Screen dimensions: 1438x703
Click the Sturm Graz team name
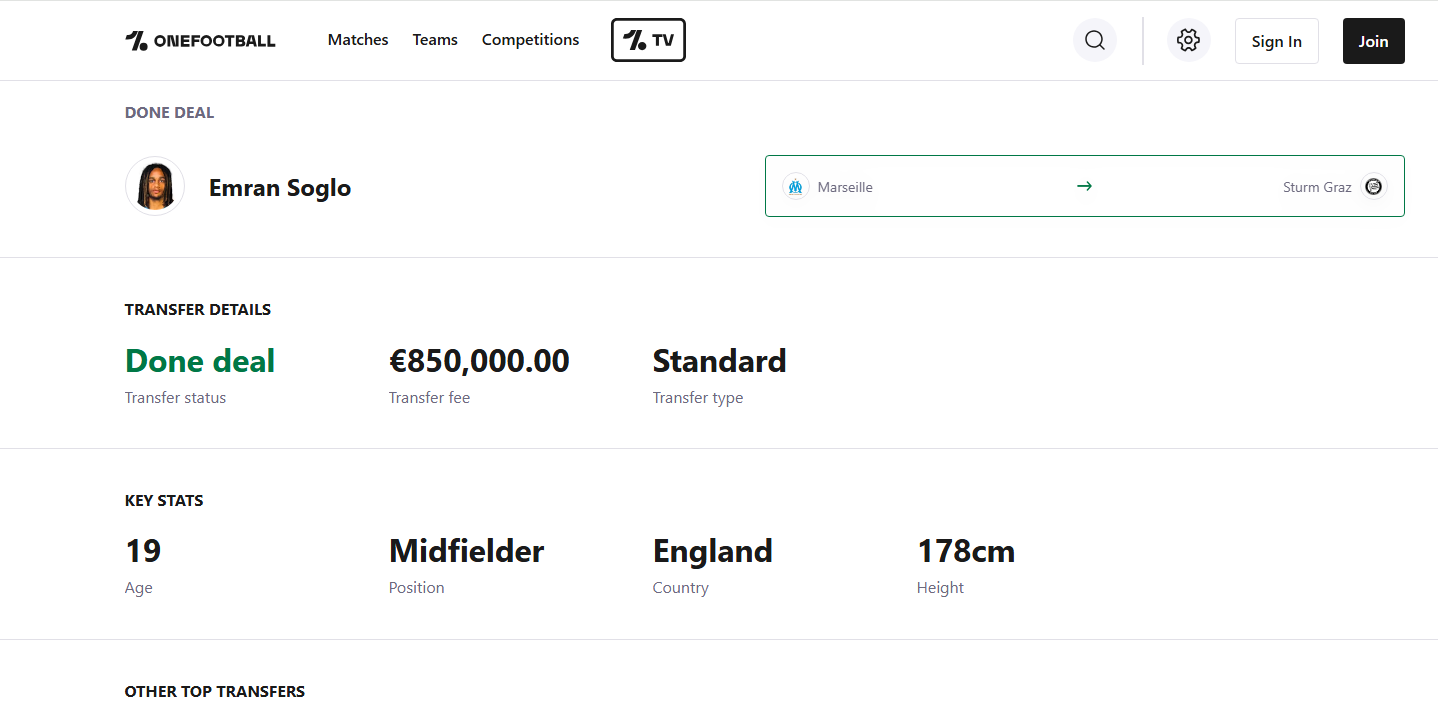pyautogui.click(x=1317, y=187)
